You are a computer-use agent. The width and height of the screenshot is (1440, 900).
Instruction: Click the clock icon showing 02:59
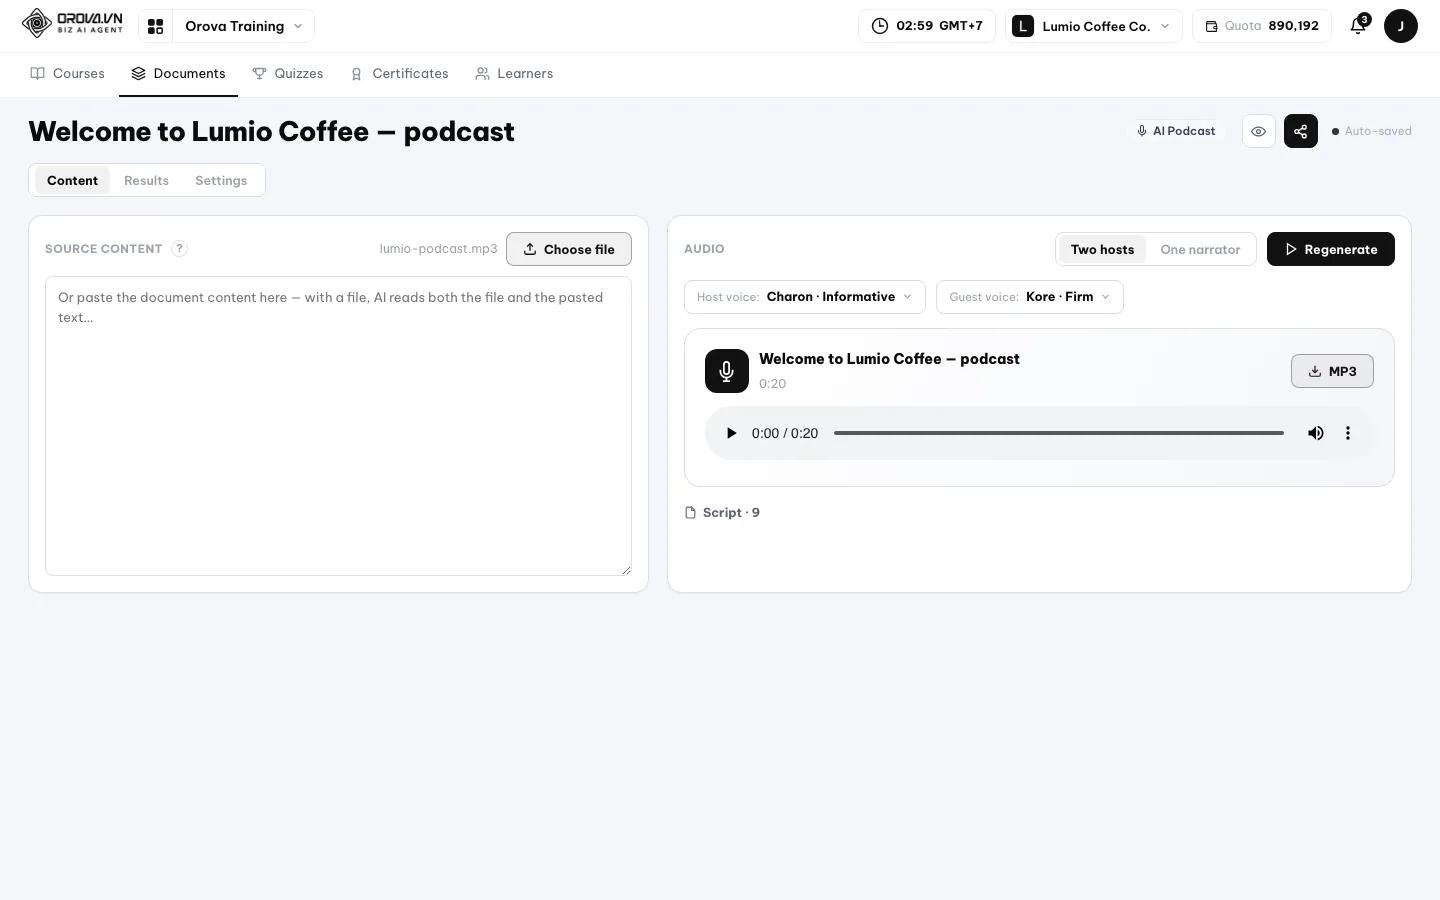(x=880, y=26)
